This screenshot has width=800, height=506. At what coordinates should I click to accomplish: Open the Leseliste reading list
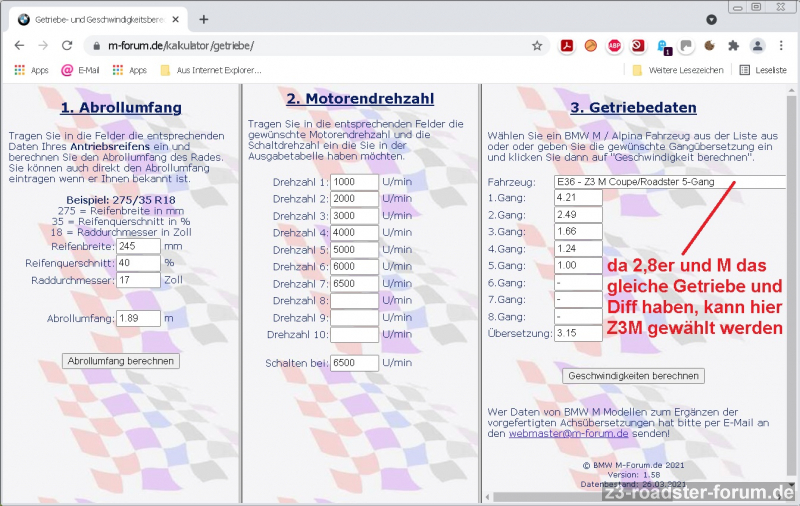pos(764,70)
